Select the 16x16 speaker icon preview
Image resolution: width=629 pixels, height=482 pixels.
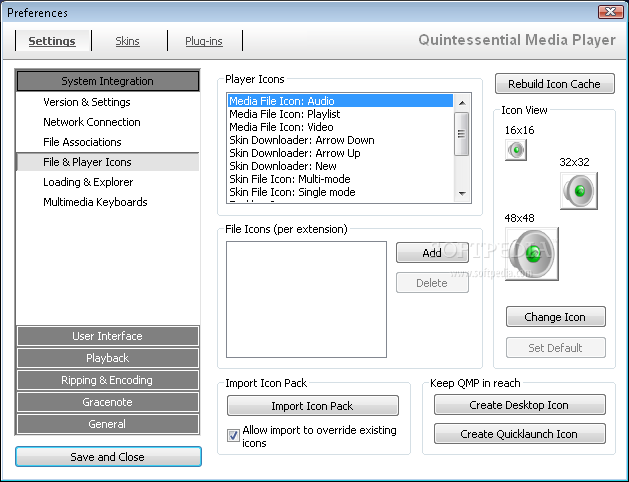click(x=516, y=150)
